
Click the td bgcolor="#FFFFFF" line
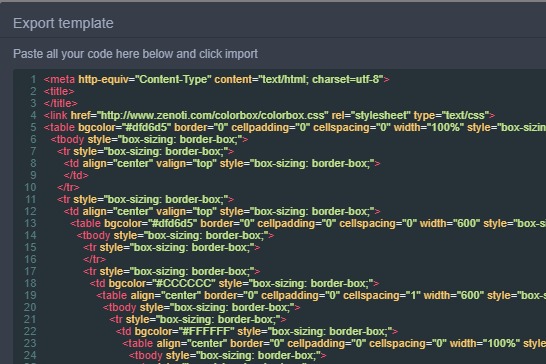click(x=257, y=332)
